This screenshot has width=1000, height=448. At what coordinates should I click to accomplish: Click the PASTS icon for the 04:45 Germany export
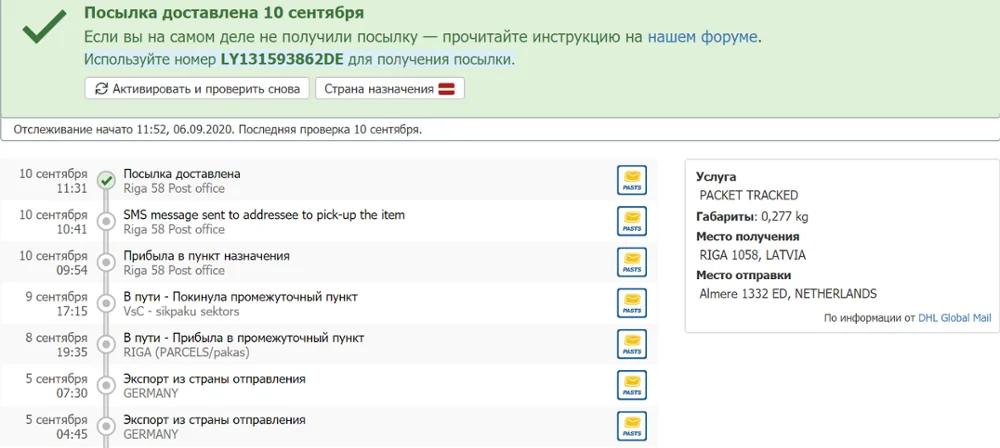[632, 426]
